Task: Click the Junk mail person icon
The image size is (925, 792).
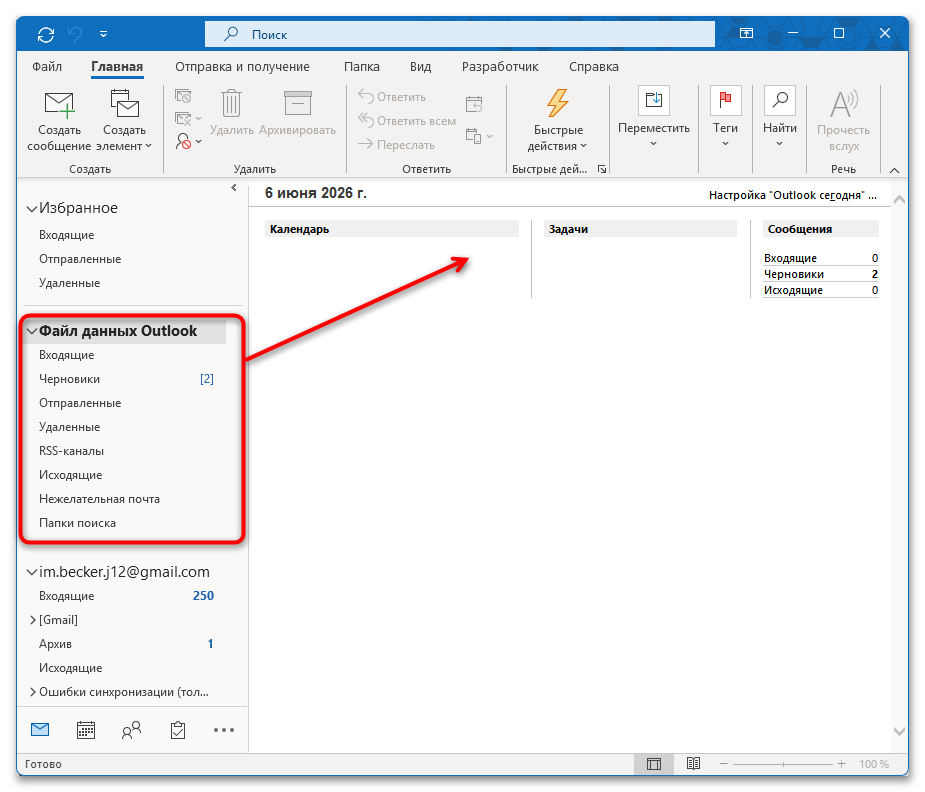Action: click(x=183, y=141)
